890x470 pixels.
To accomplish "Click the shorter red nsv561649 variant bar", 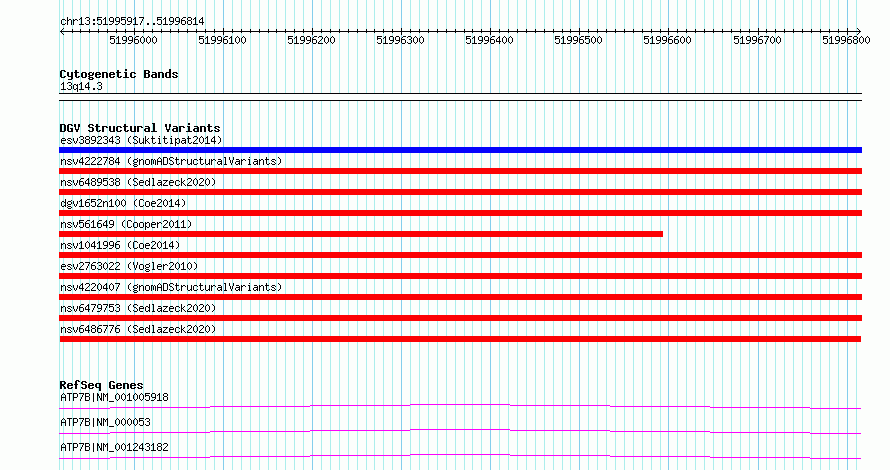I will (361, 234).
